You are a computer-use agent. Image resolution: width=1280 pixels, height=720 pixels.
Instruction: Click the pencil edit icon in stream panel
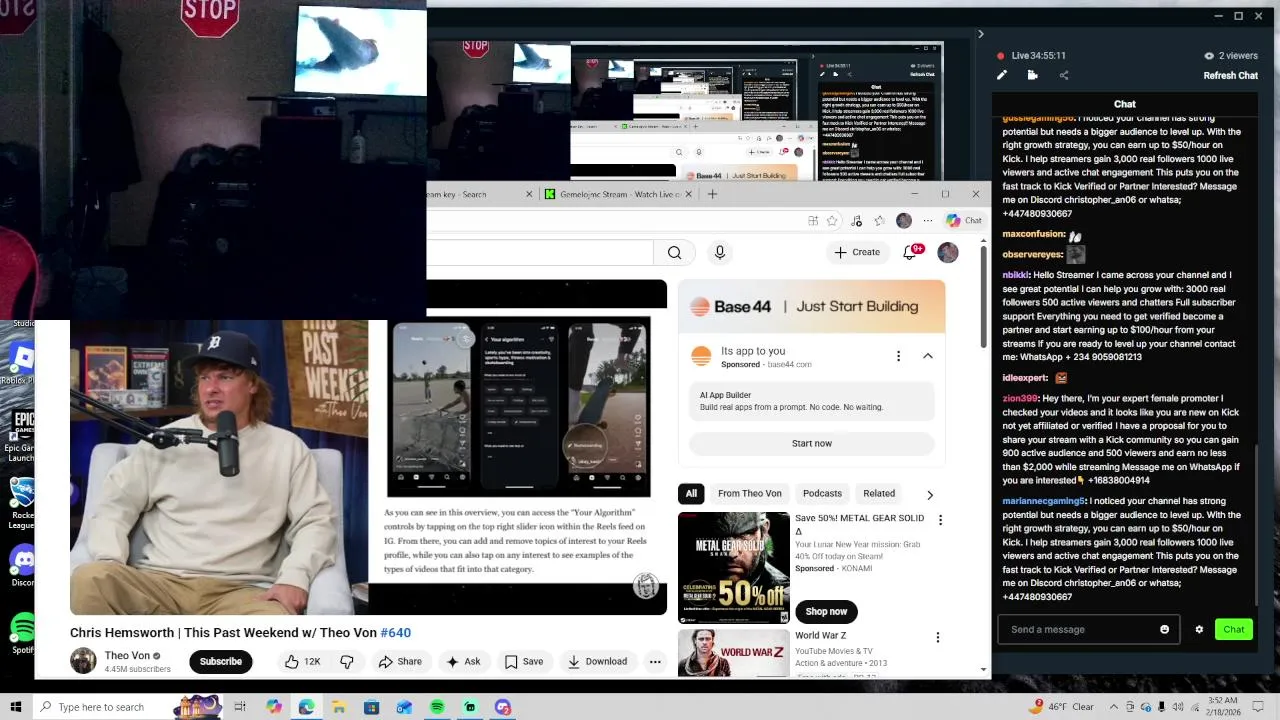[x=1002, y=75]
